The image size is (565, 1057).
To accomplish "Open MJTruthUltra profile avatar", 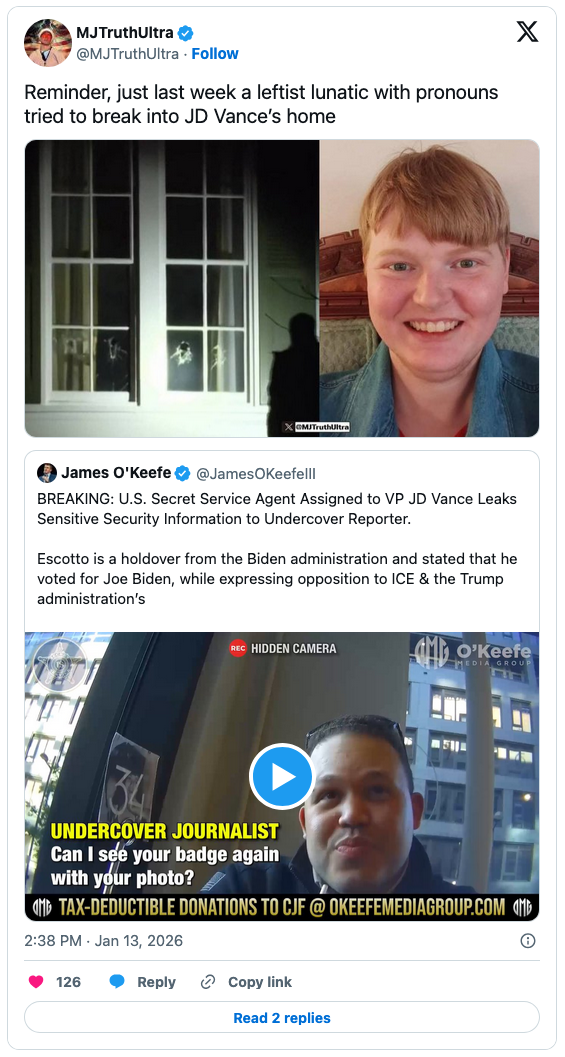I will coord(48,42).
